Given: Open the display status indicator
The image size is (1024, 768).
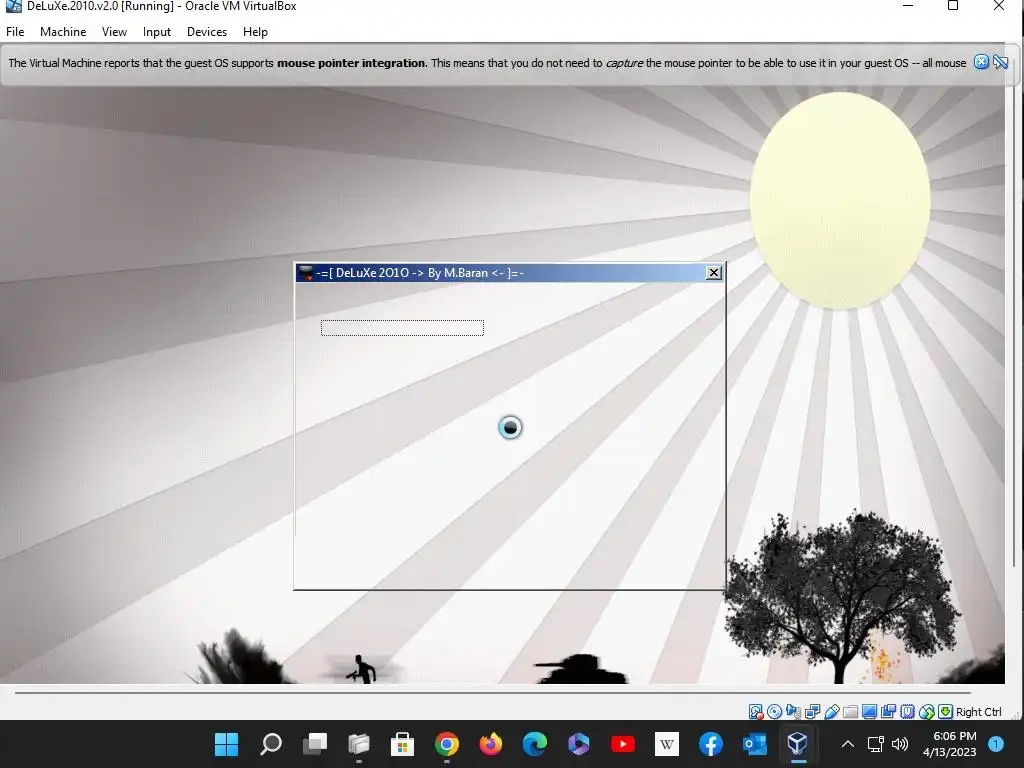Looking at the screenshot, I should (869, 712).
